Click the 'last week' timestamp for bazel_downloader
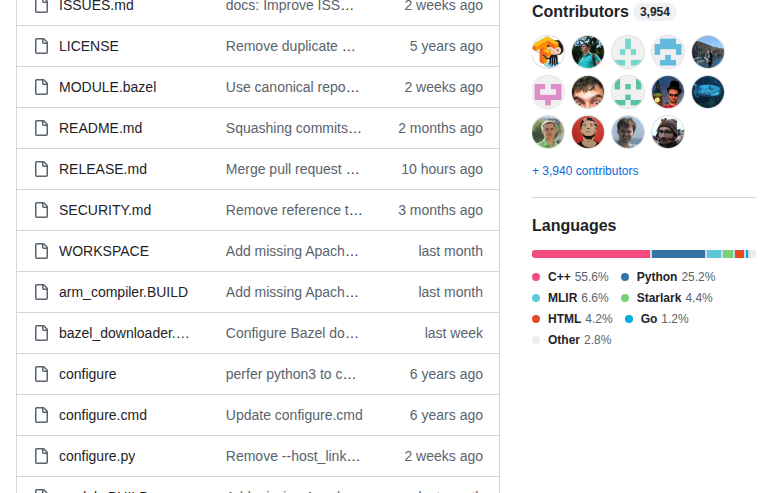Image resolution: width=780 pixels, height=493 pixels. click(454, 333)
